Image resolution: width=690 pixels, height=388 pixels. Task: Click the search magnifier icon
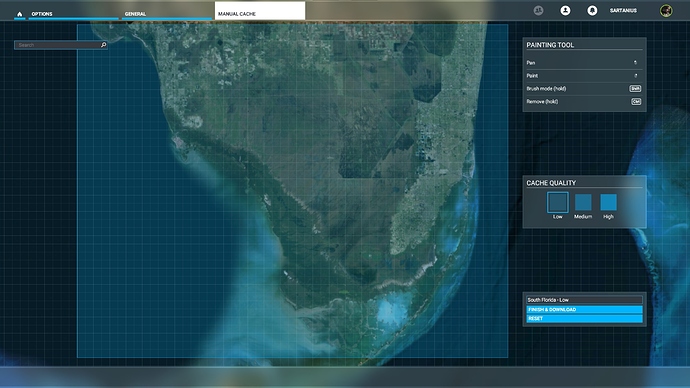[103, 45]
